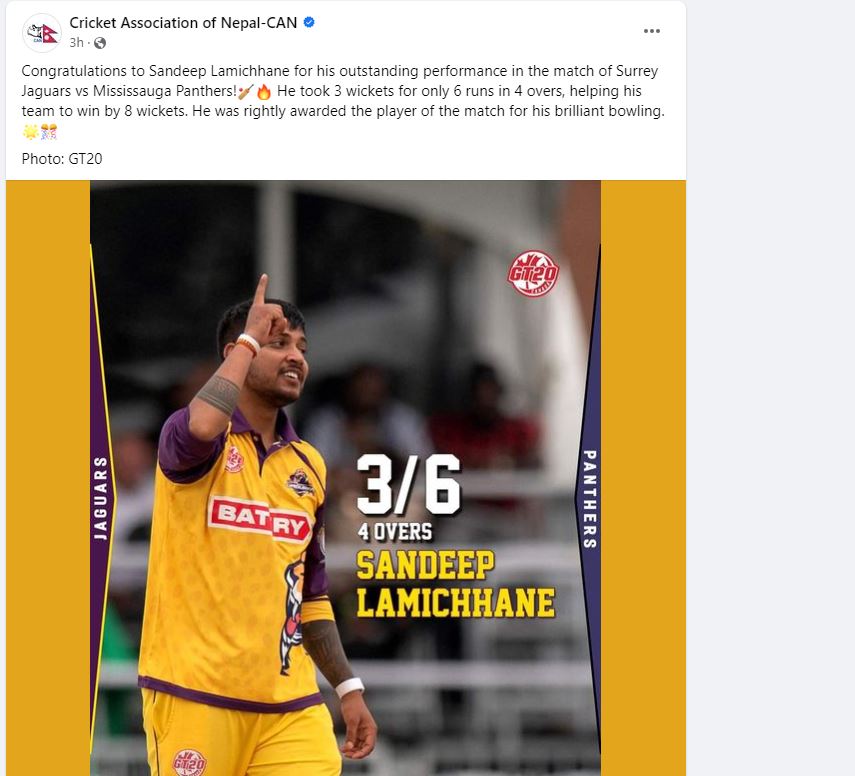Click the confetti emoji below caption

pos(49,132)
